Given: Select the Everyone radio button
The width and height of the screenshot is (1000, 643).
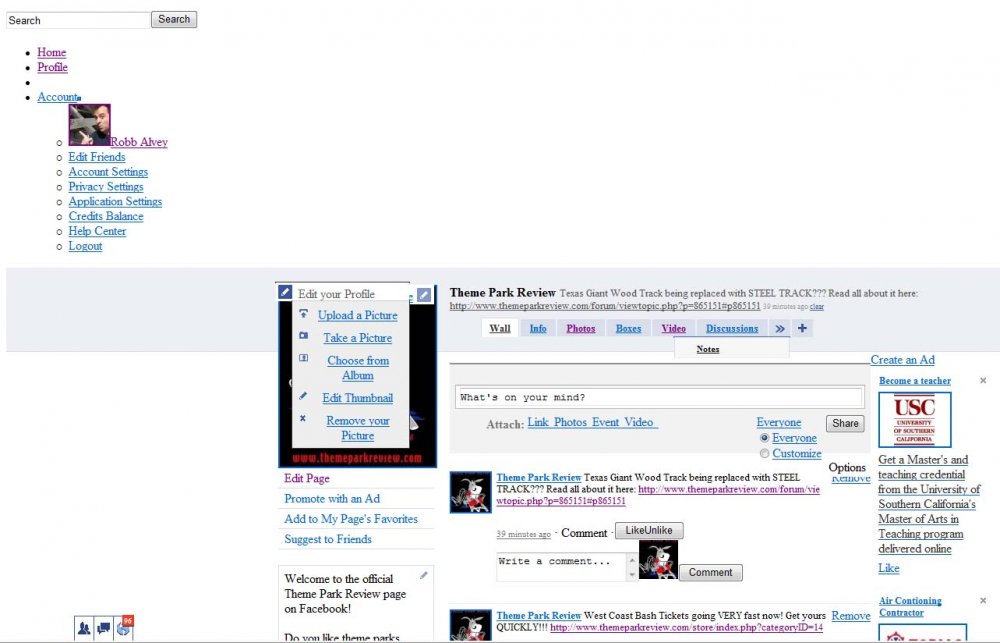Looking at the screenshot, I should [765, 438].
